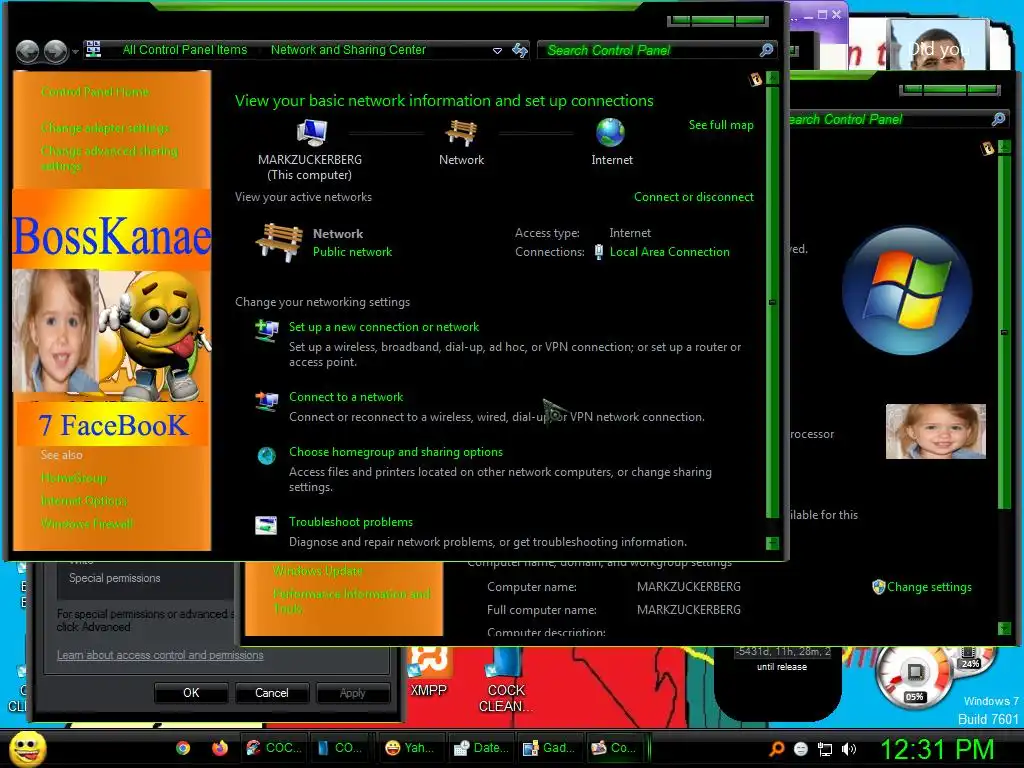Screen dimensions: 1024x768
Task: Switch to the CO... taskbar button with the blue icon
Action: pos(340,748)
